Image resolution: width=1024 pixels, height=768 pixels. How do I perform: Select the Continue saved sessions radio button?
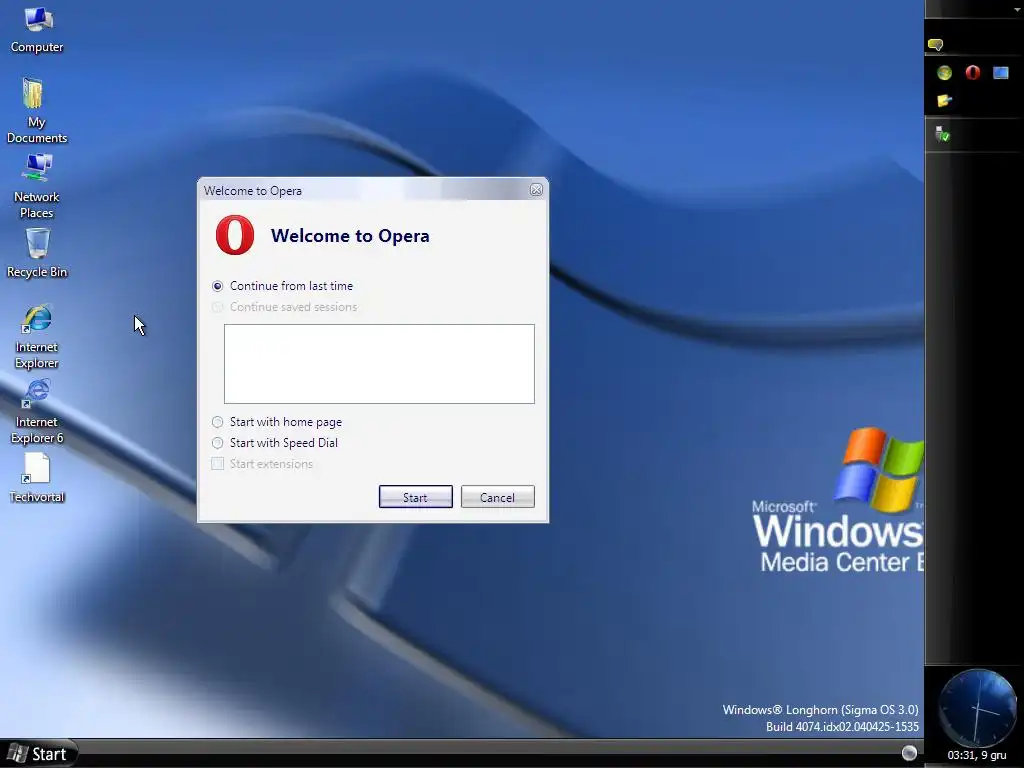(217, 307)
